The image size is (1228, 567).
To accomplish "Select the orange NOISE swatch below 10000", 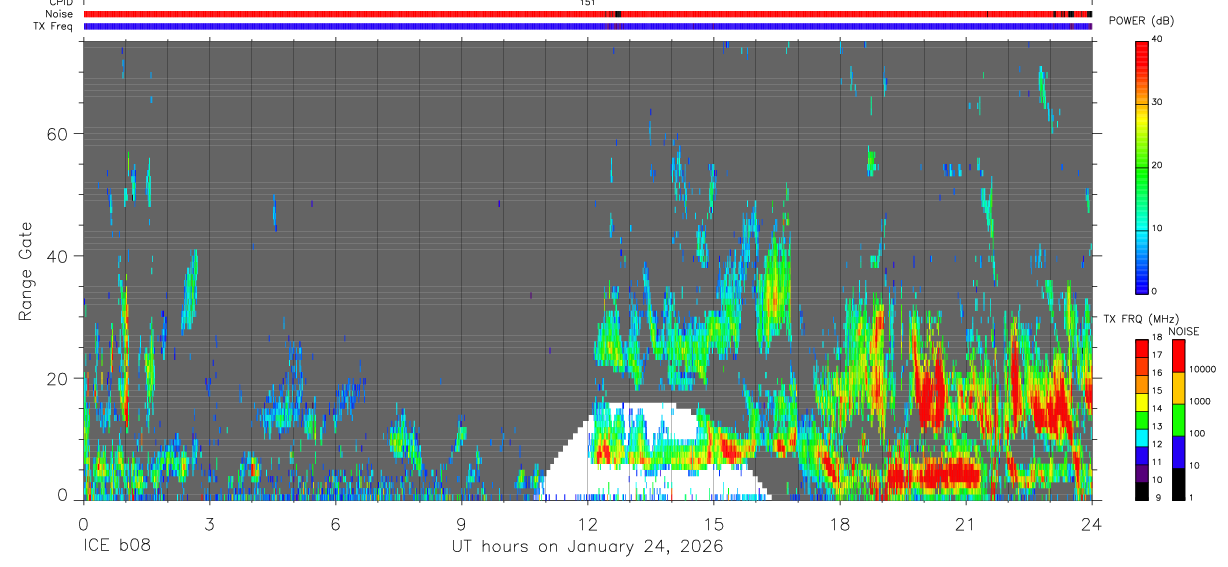I will tap(1178, 387).
